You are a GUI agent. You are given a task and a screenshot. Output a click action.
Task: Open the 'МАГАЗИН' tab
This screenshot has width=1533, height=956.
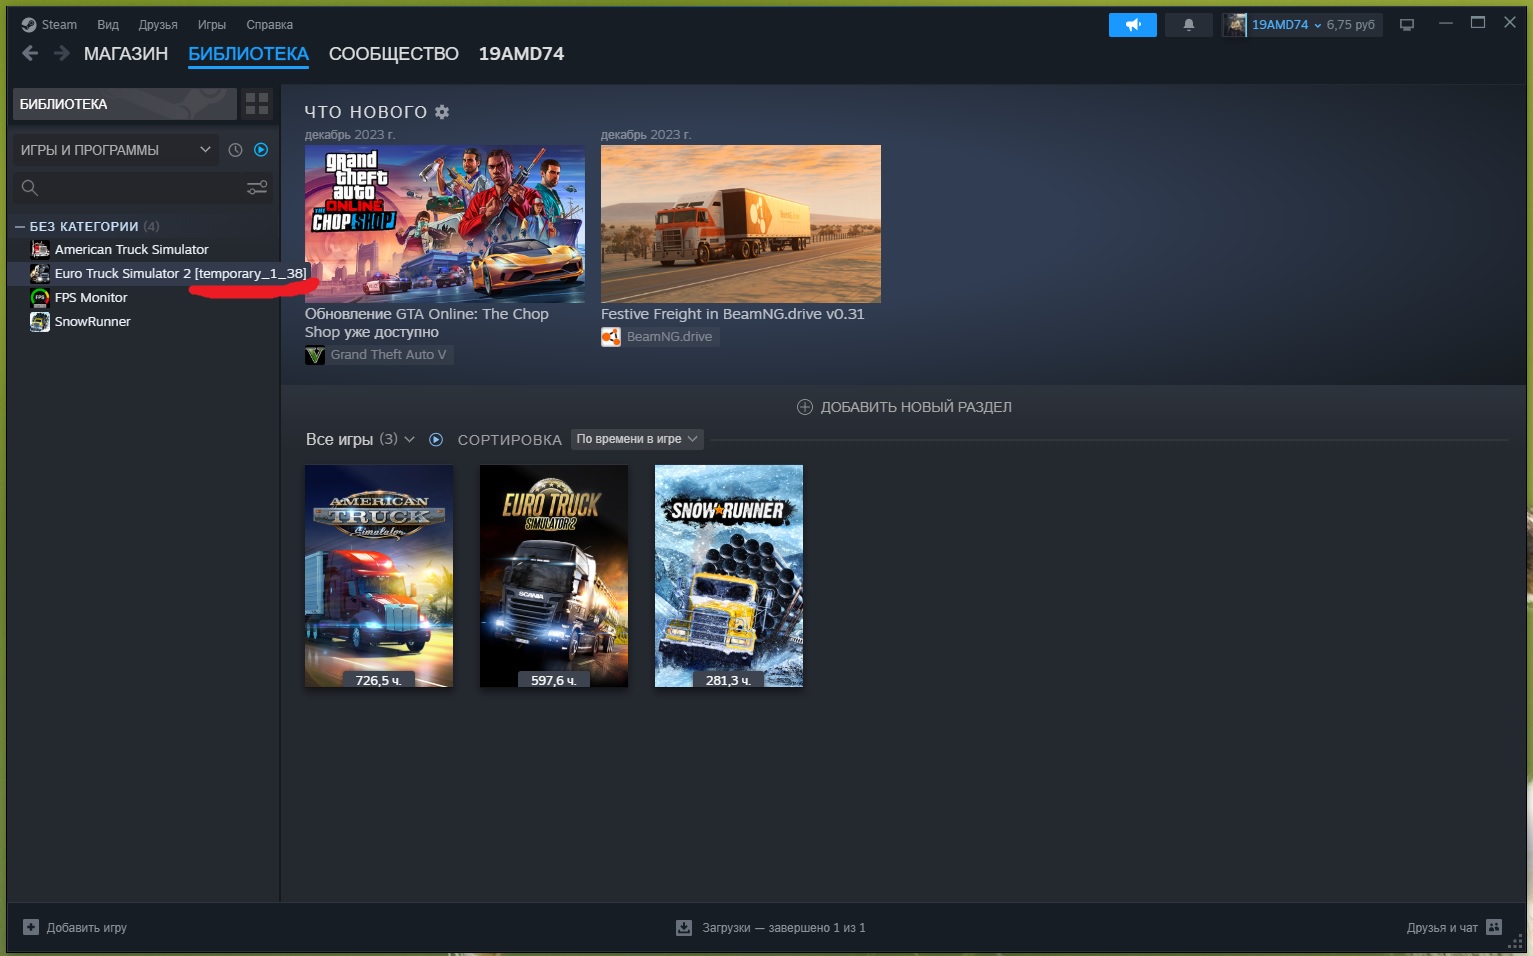coord(126,54)
